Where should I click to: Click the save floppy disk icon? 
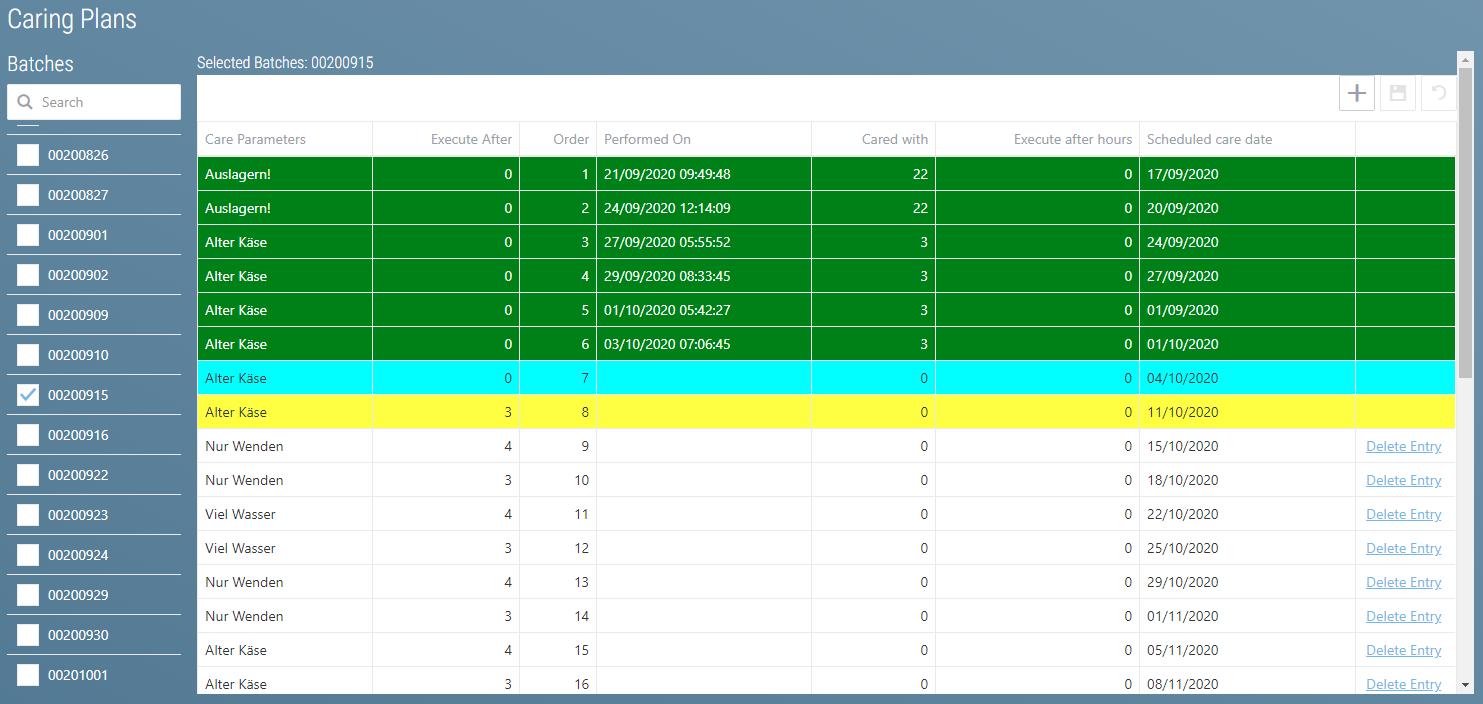click(x=1398, y=93)
